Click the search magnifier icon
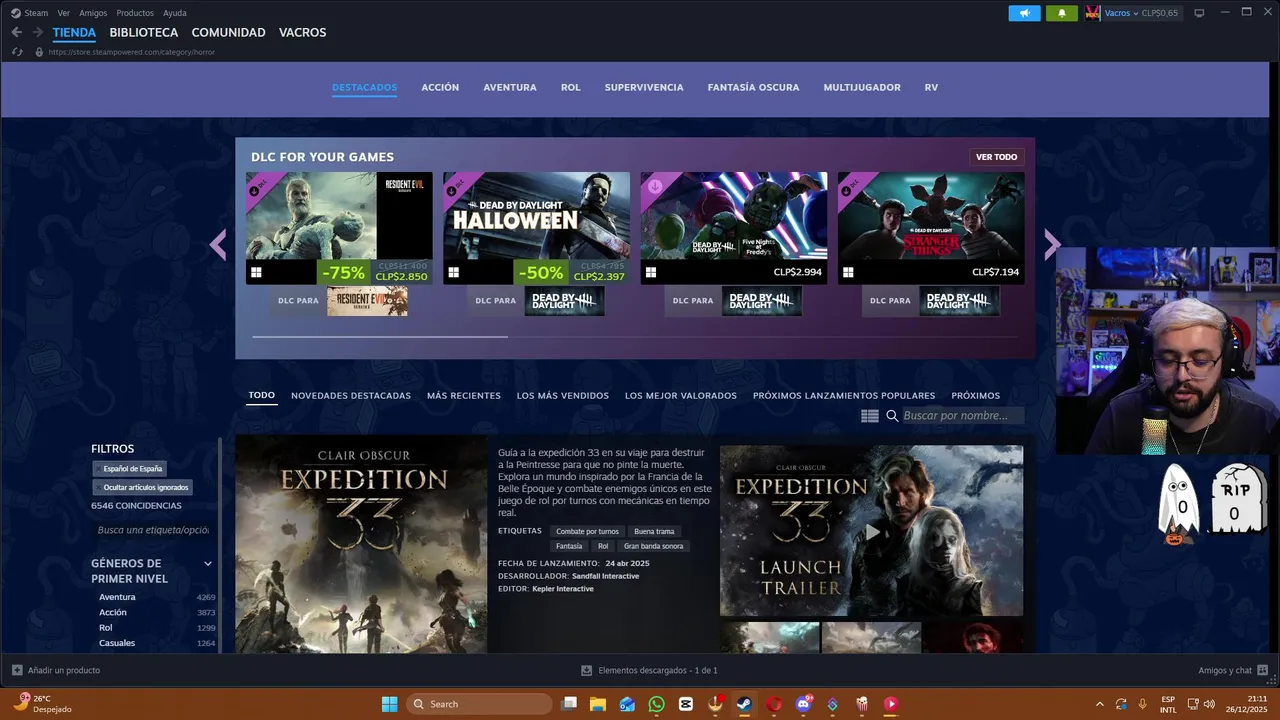 pyautogui.click(x=892, y=416)
